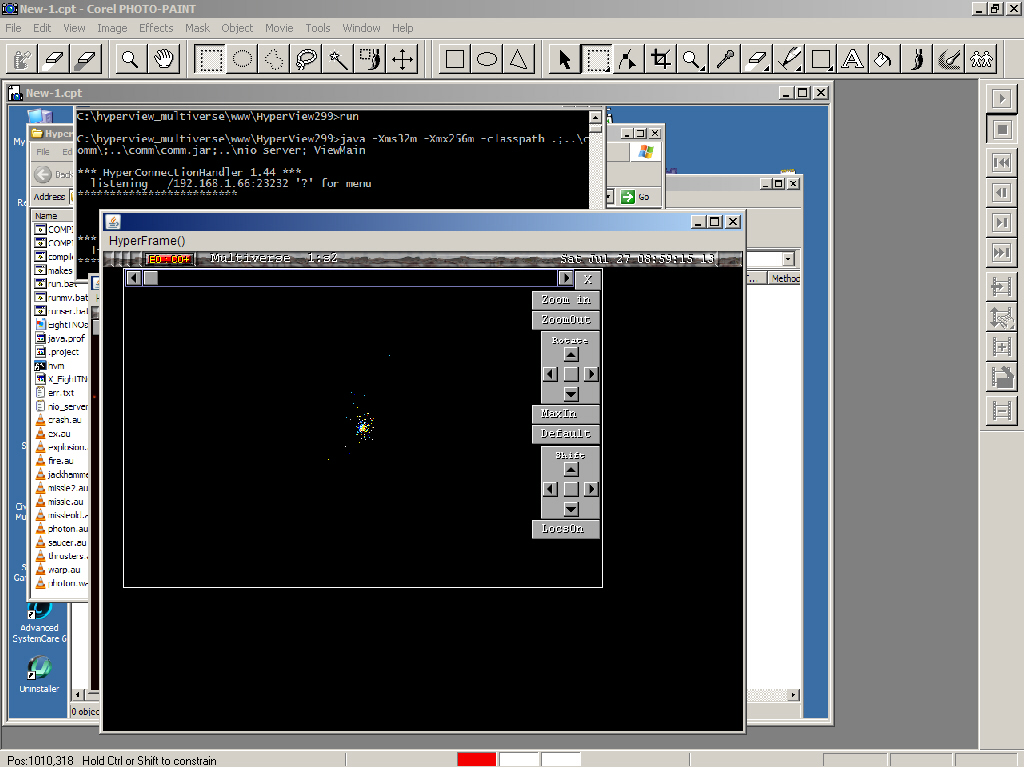Image resolution: width=1024 pixels, height=768 pixels.
Task: Click the Default view button
Action: (x=566, y=434)
